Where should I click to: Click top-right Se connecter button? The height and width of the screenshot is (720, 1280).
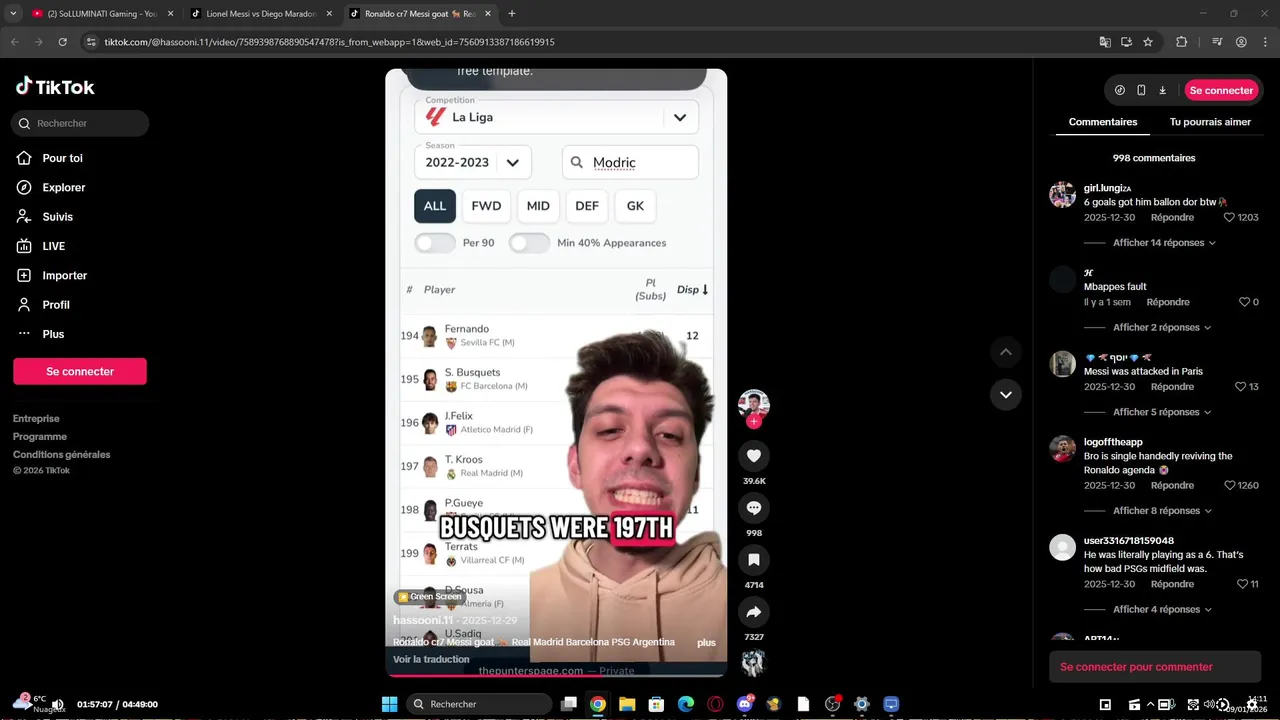pos(1221,90)
